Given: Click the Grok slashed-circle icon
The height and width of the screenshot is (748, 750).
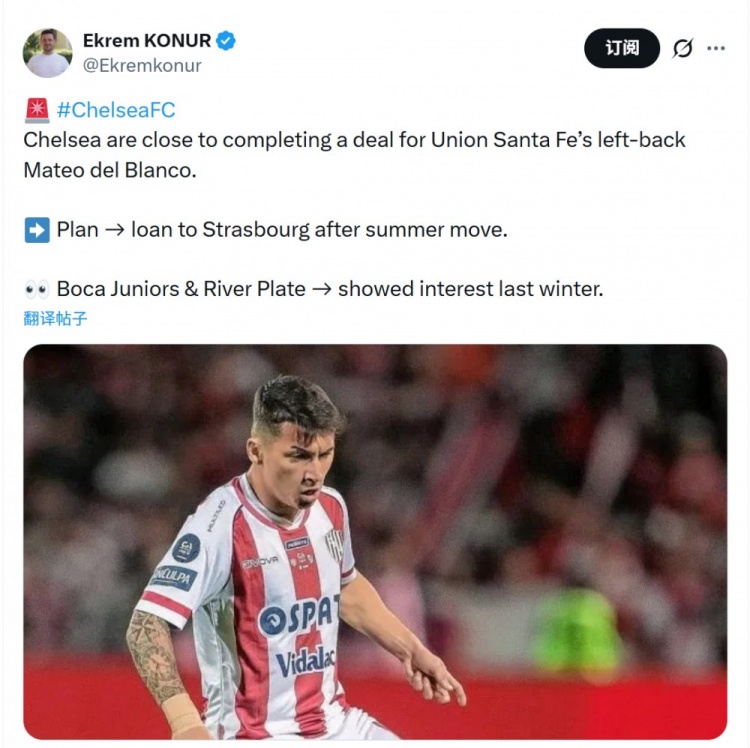Looking at the screenshot, I should click(683, 48).
